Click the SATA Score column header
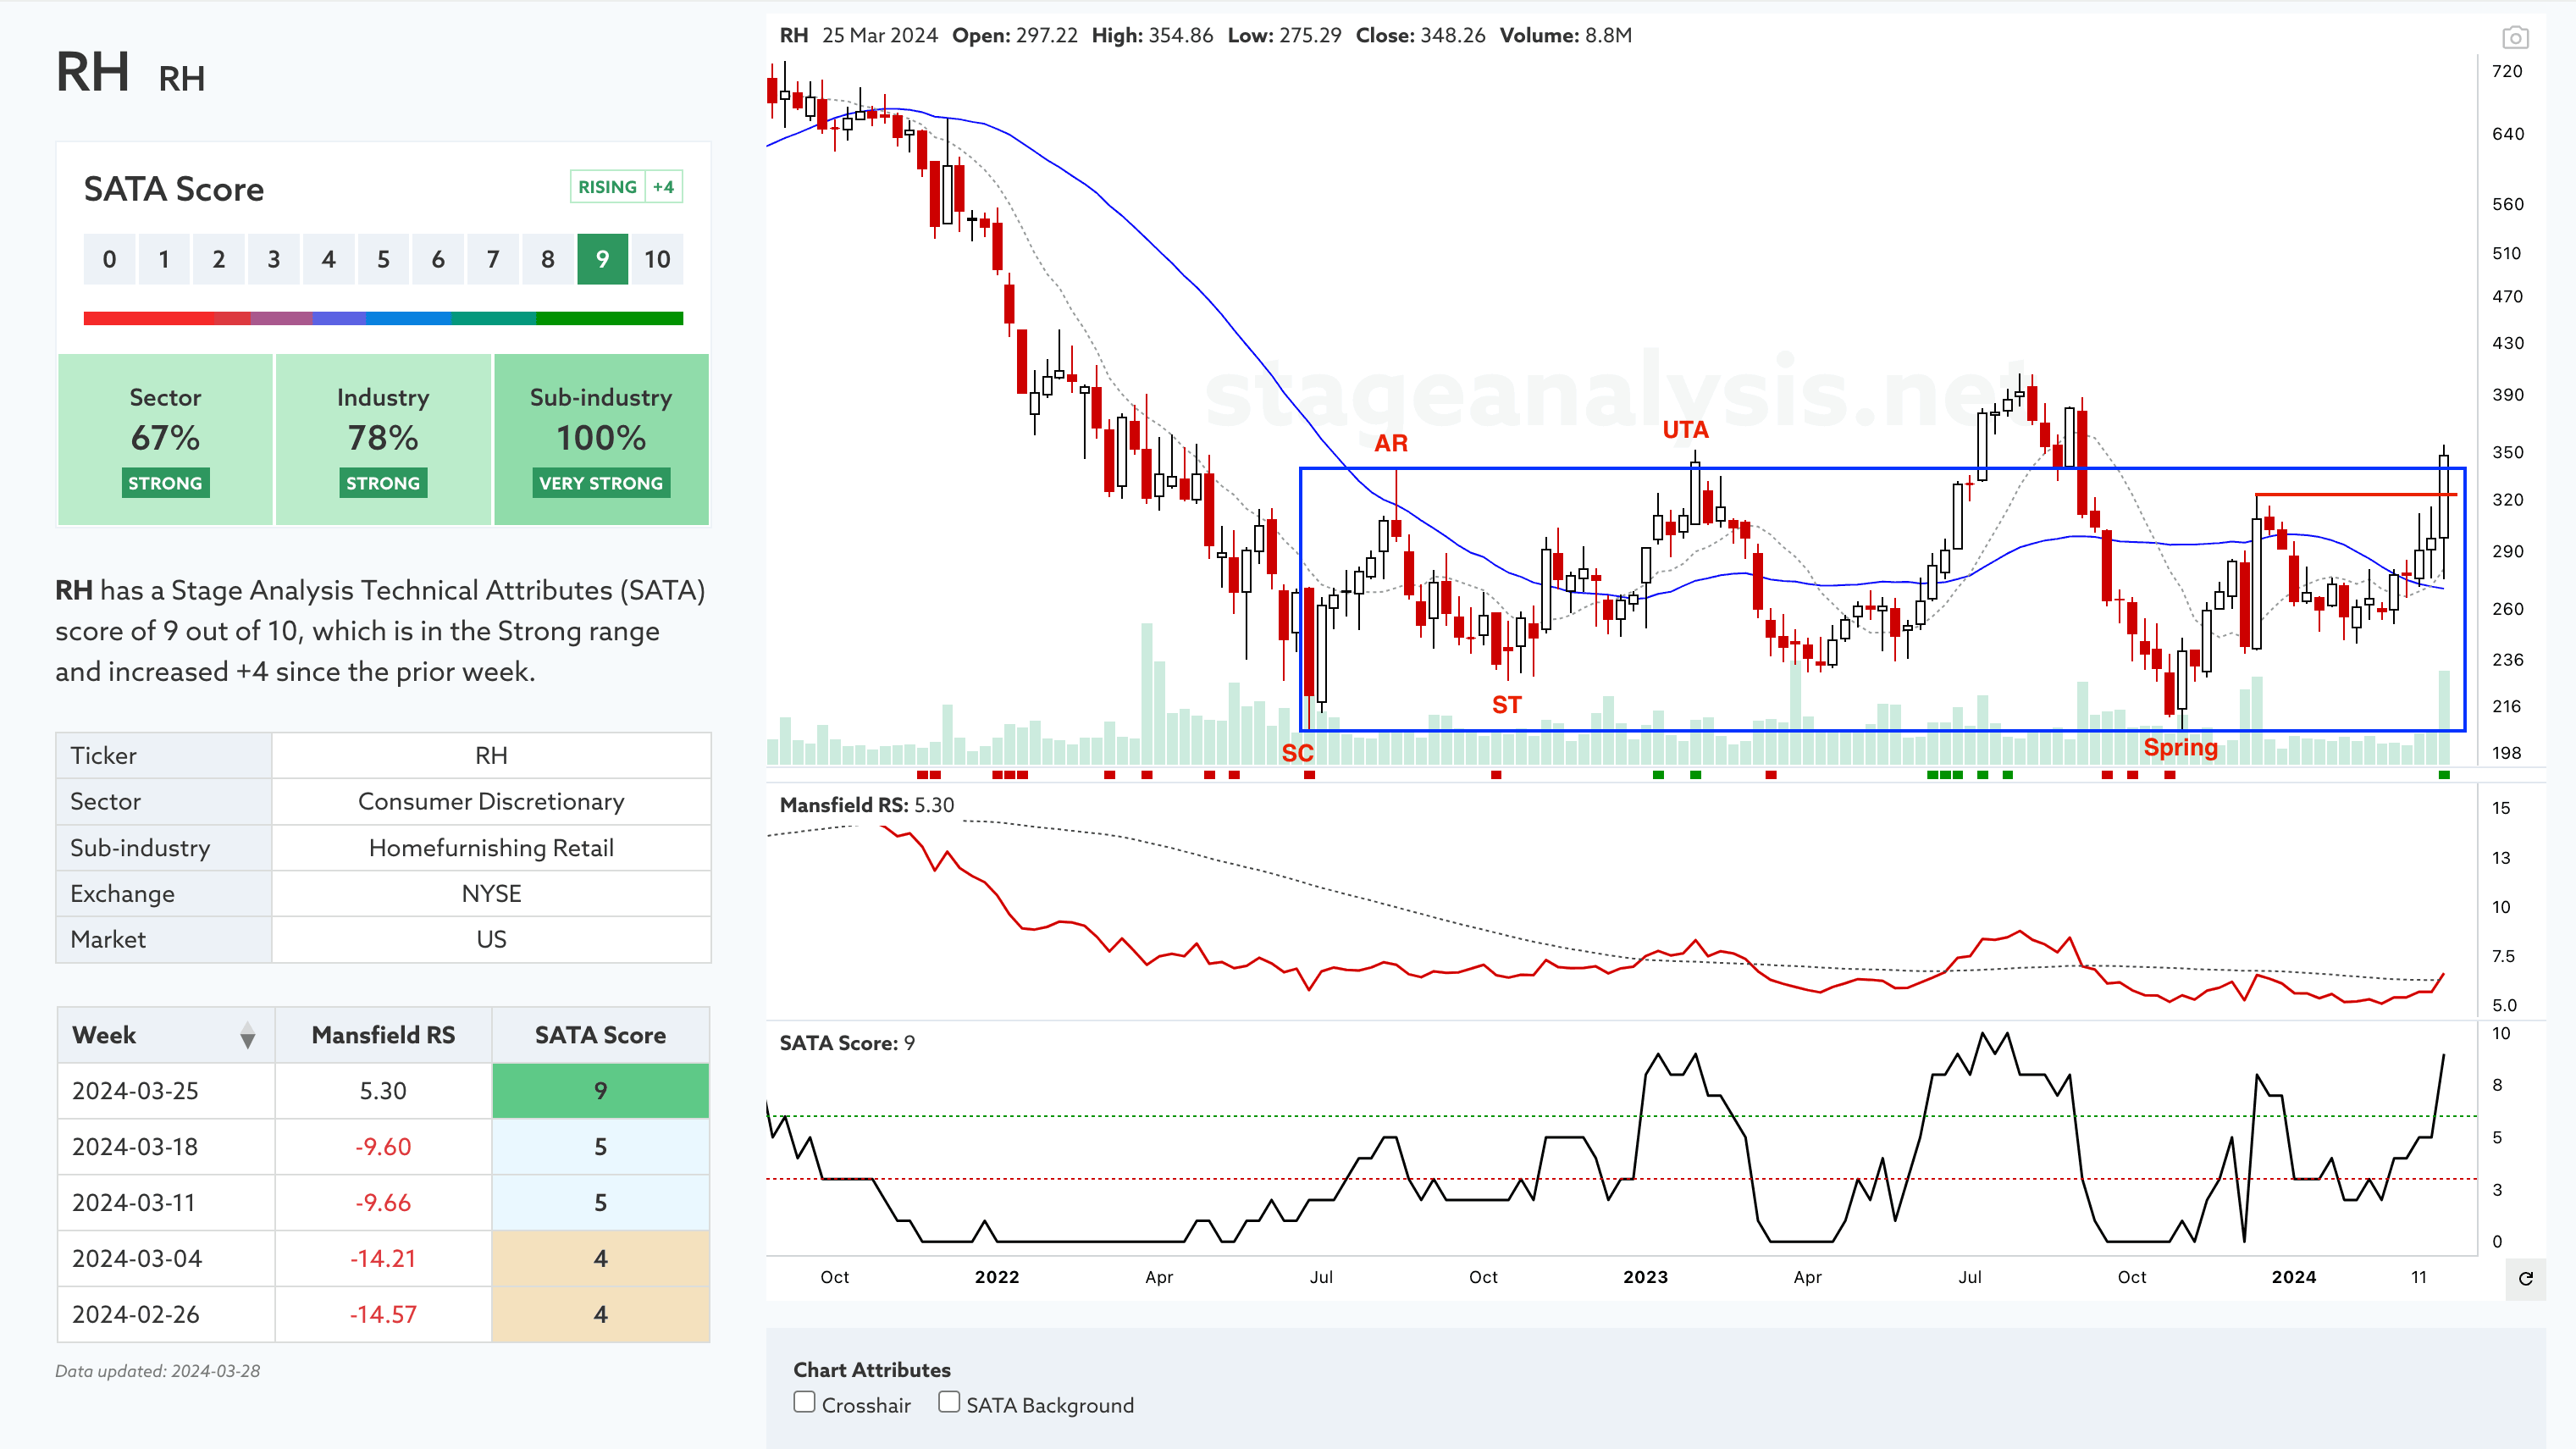Image resolution: width=2576 pixels, height=1449 pixels. pos(600,1035)
